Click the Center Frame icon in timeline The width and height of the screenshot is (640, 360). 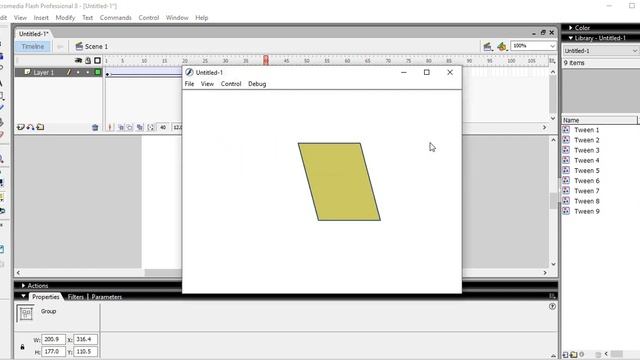coord(109,127)
